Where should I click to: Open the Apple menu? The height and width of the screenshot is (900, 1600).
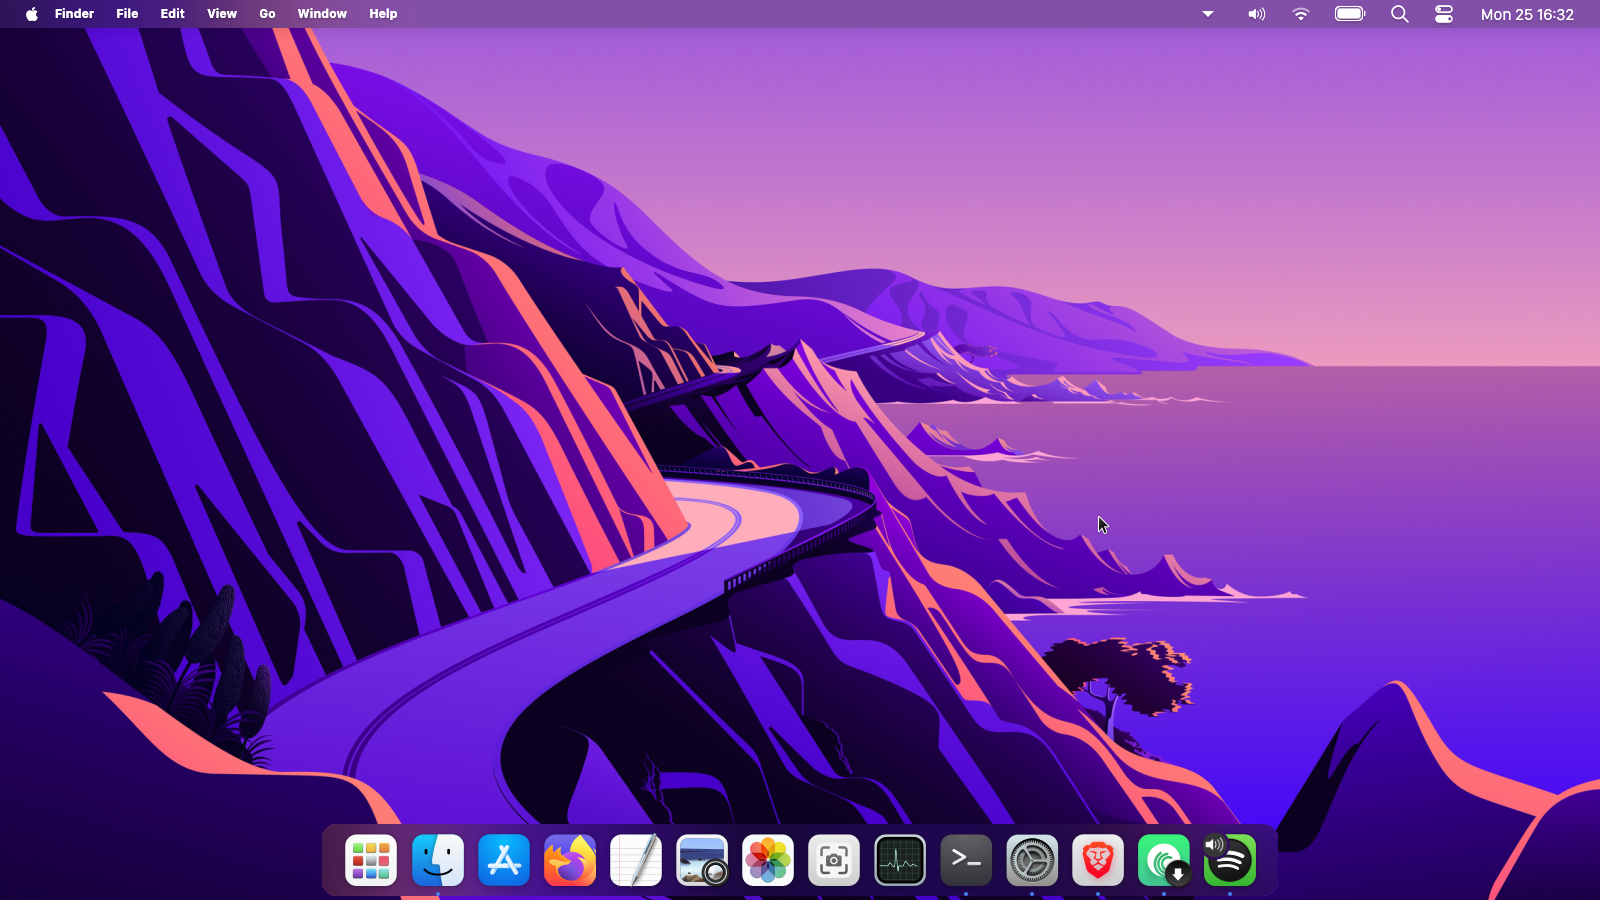point(32,14)
